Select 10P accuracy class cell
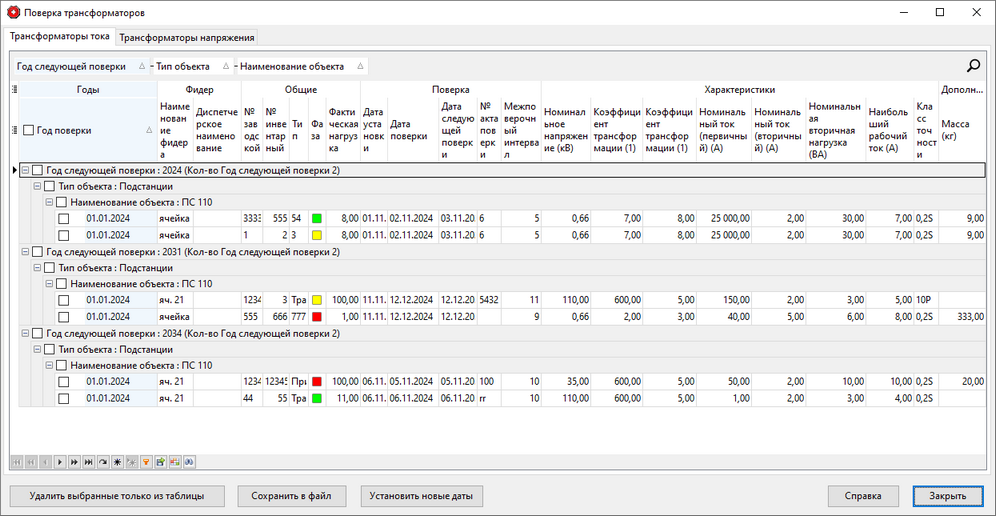This screenshot has width=996, height=516. (925, 300)
